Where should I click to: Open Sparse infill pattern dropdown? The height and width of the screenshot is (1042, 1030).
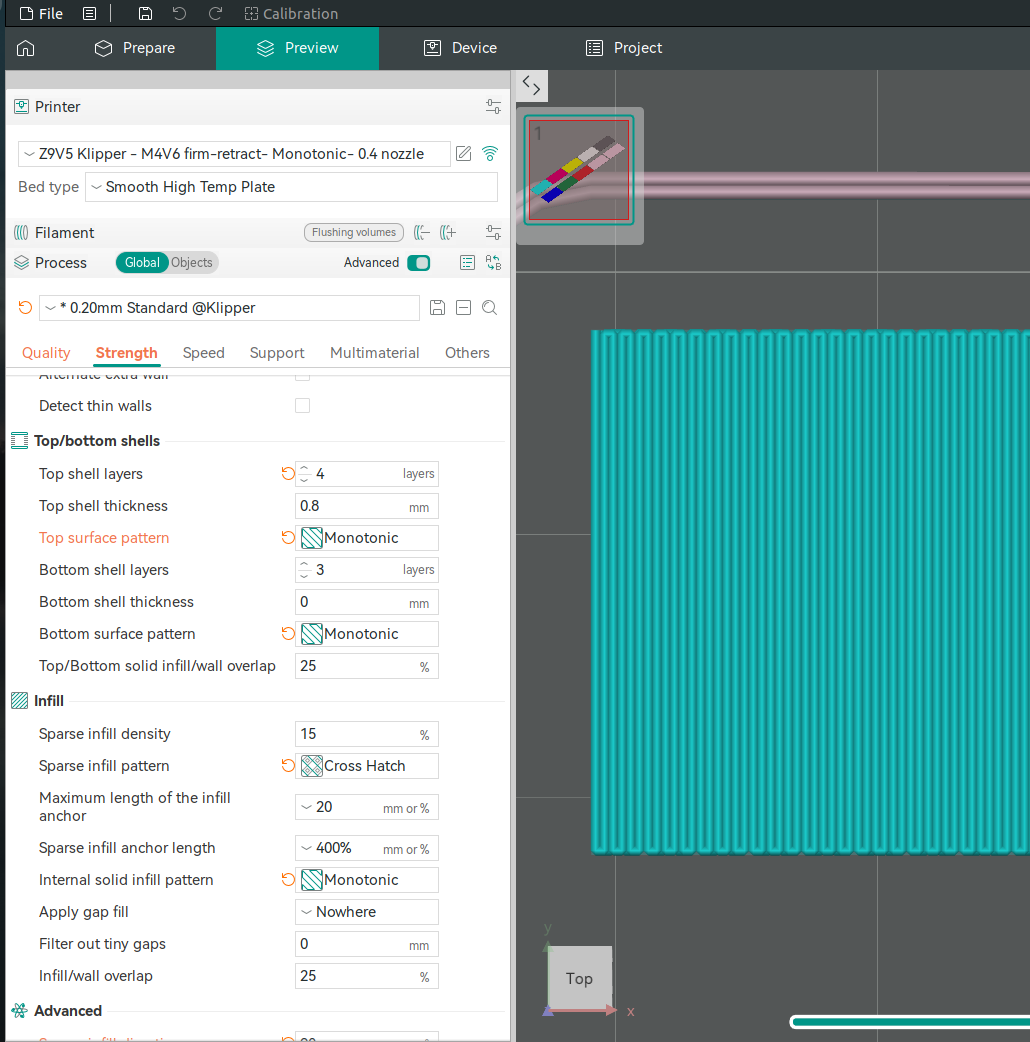pyautogui.click(x=367, y=766)
